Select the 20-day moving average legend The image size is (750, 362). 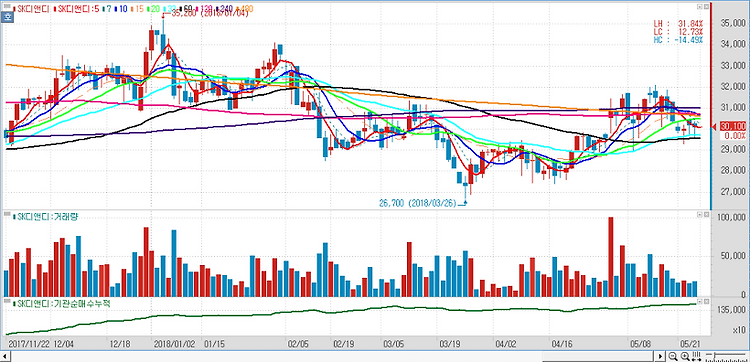coord(155,9)
